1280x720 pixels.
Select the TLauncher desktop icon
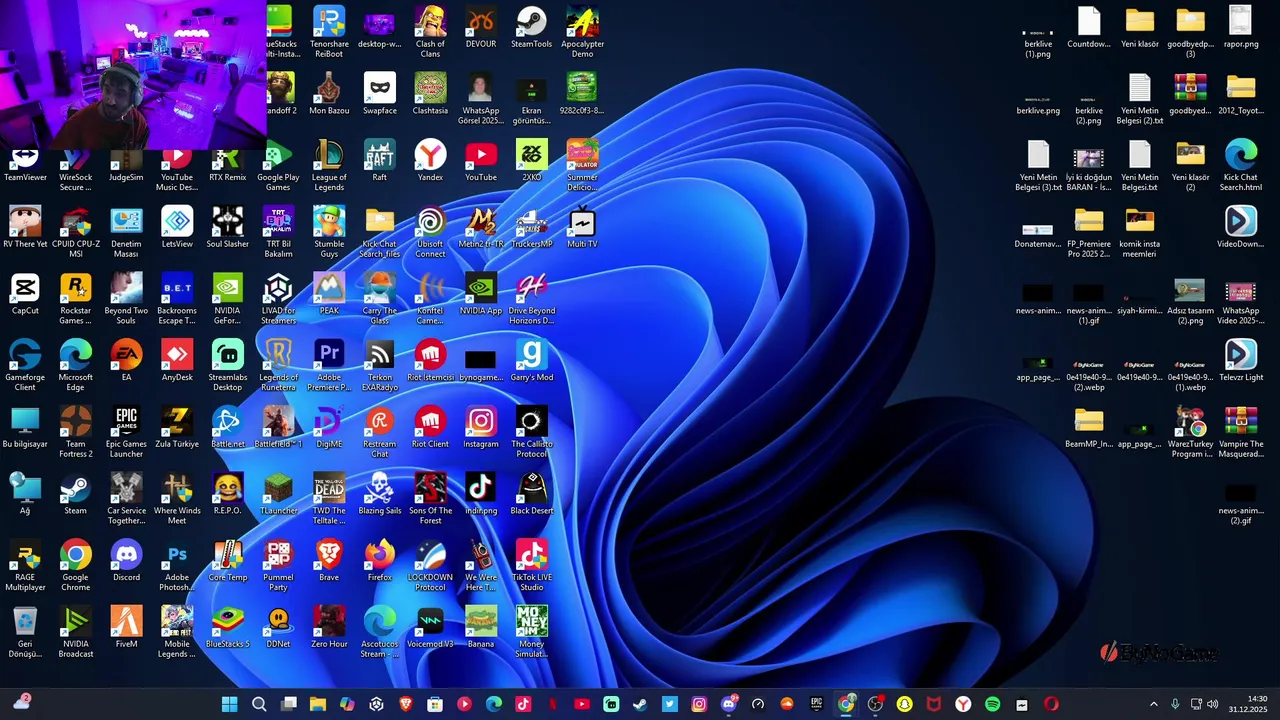click(x=278, y=495)
